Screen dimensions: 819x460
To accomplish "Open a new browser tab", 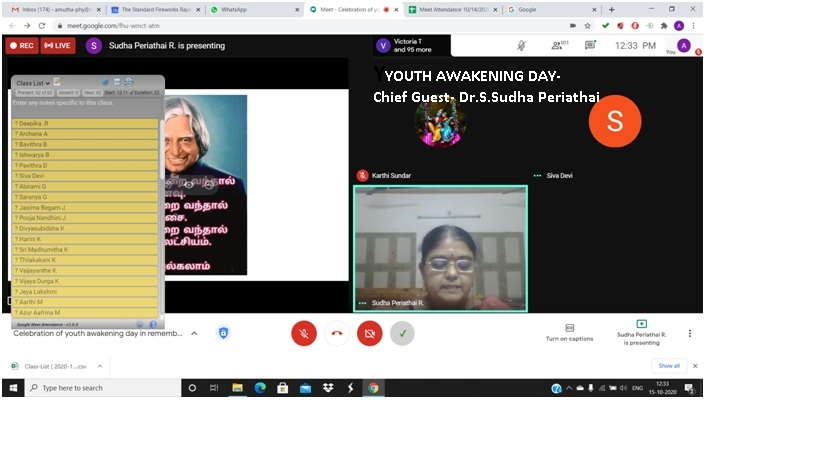I will (x=612, y=9).
